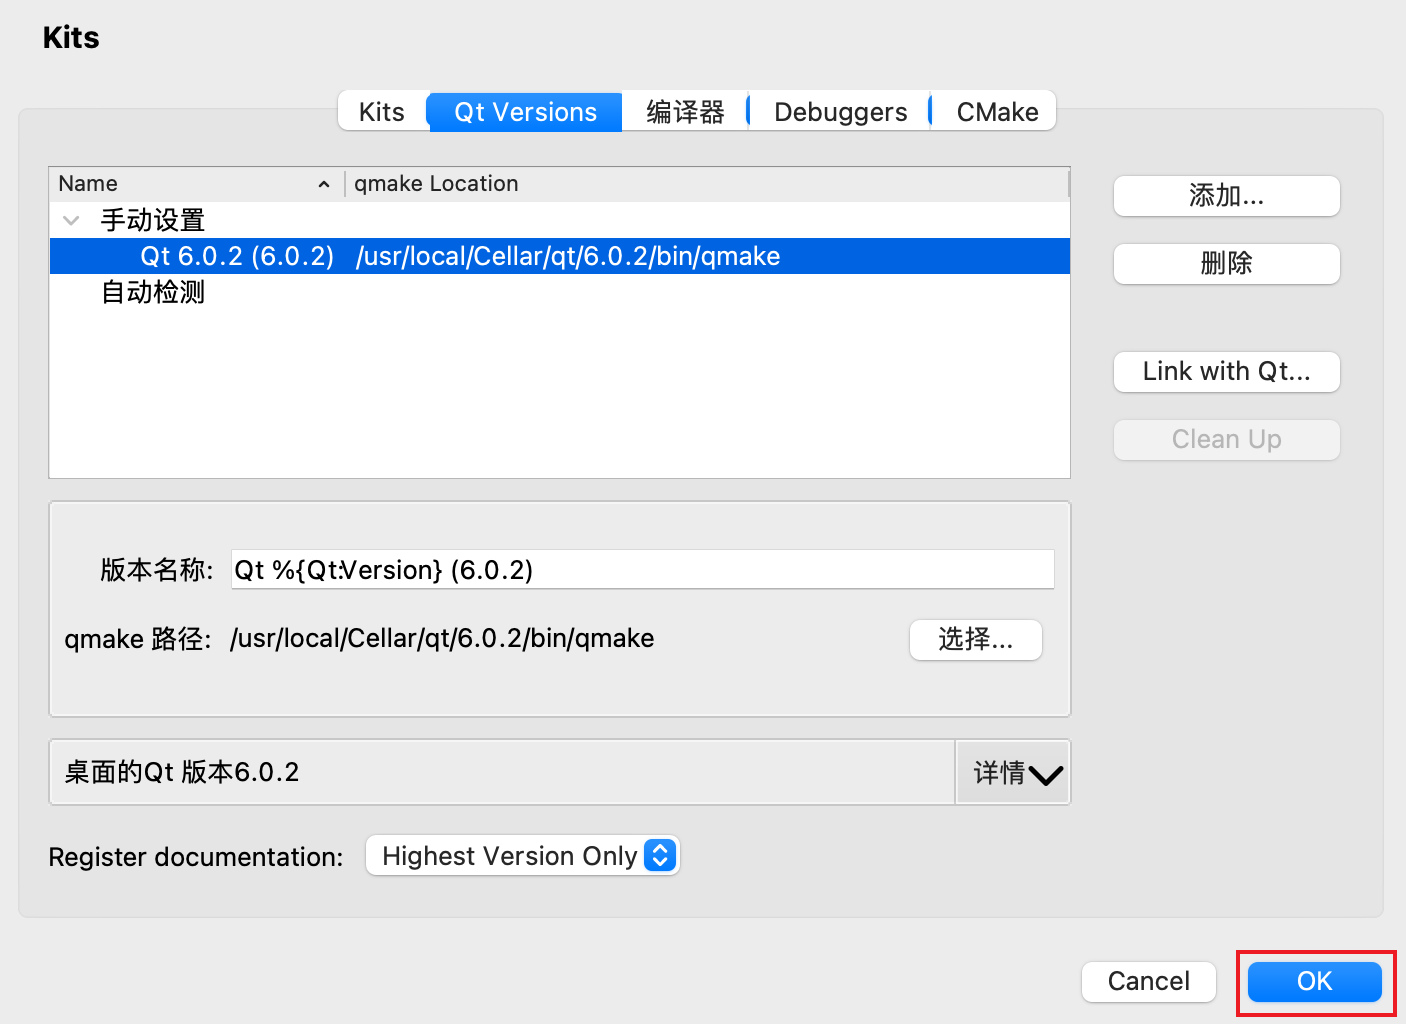Image resolution: width=1406 pixels, height=1024 pixels.
Task: Open the CMake tab
Action: pos(996,112)
